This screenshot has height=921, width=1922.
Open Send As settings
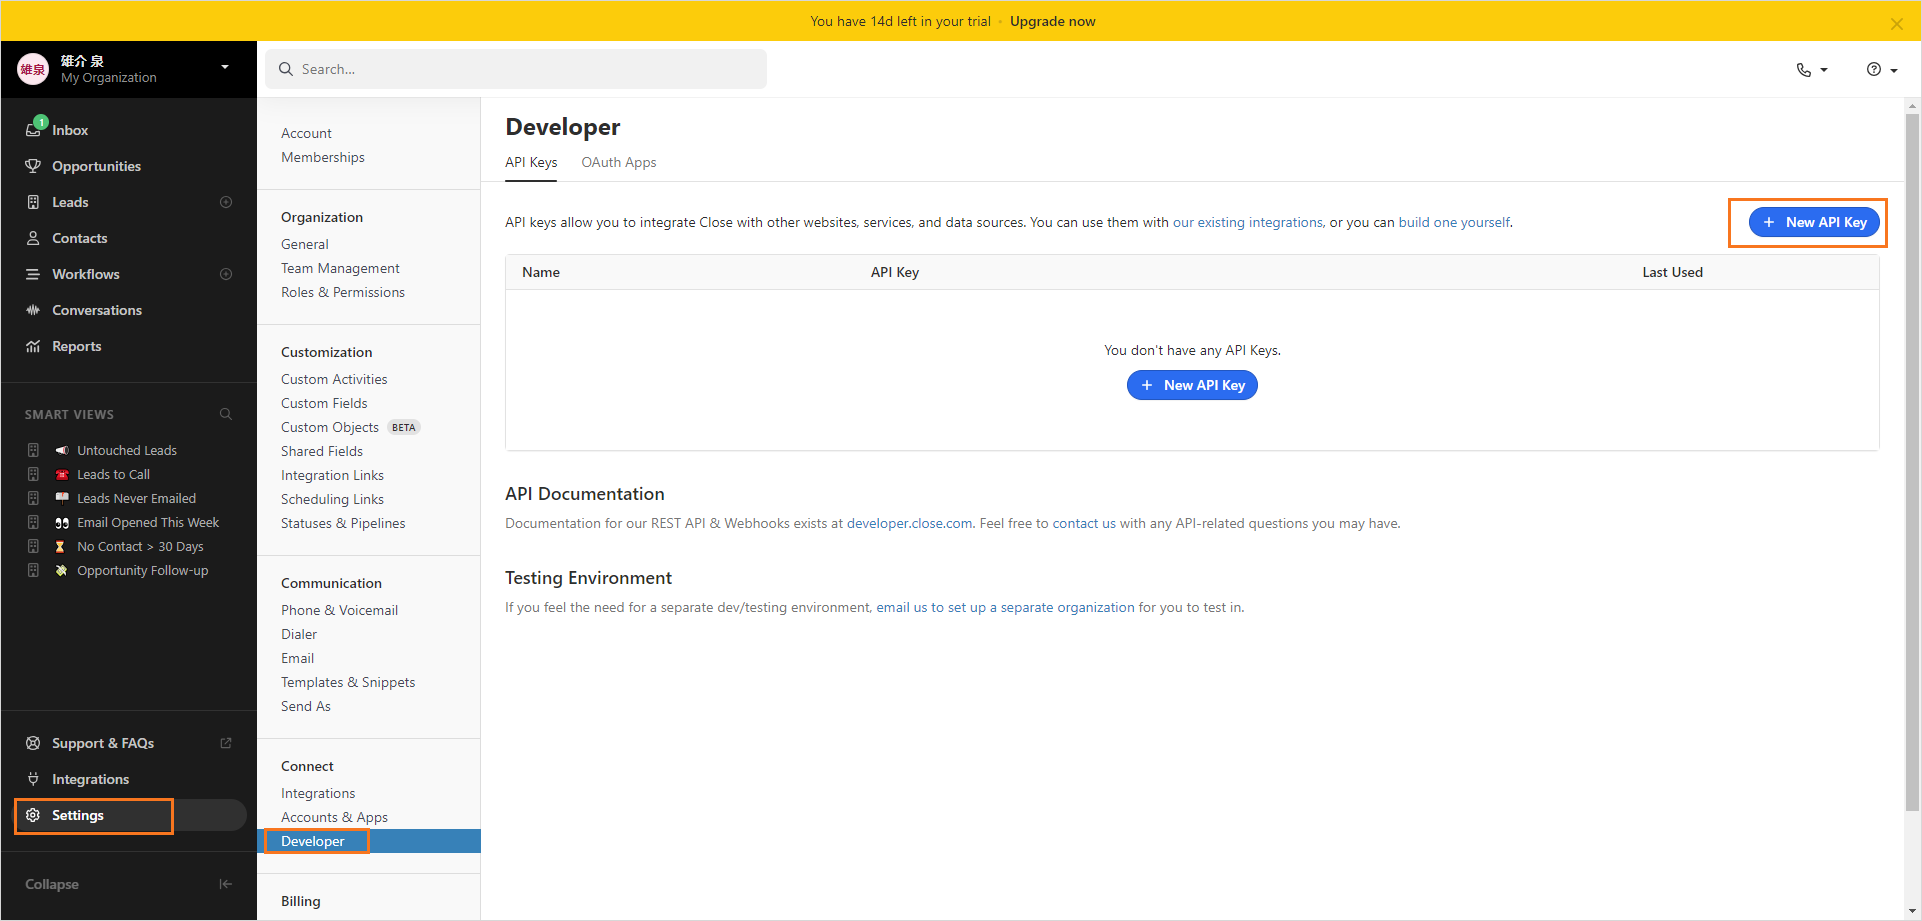click(306, 706)
